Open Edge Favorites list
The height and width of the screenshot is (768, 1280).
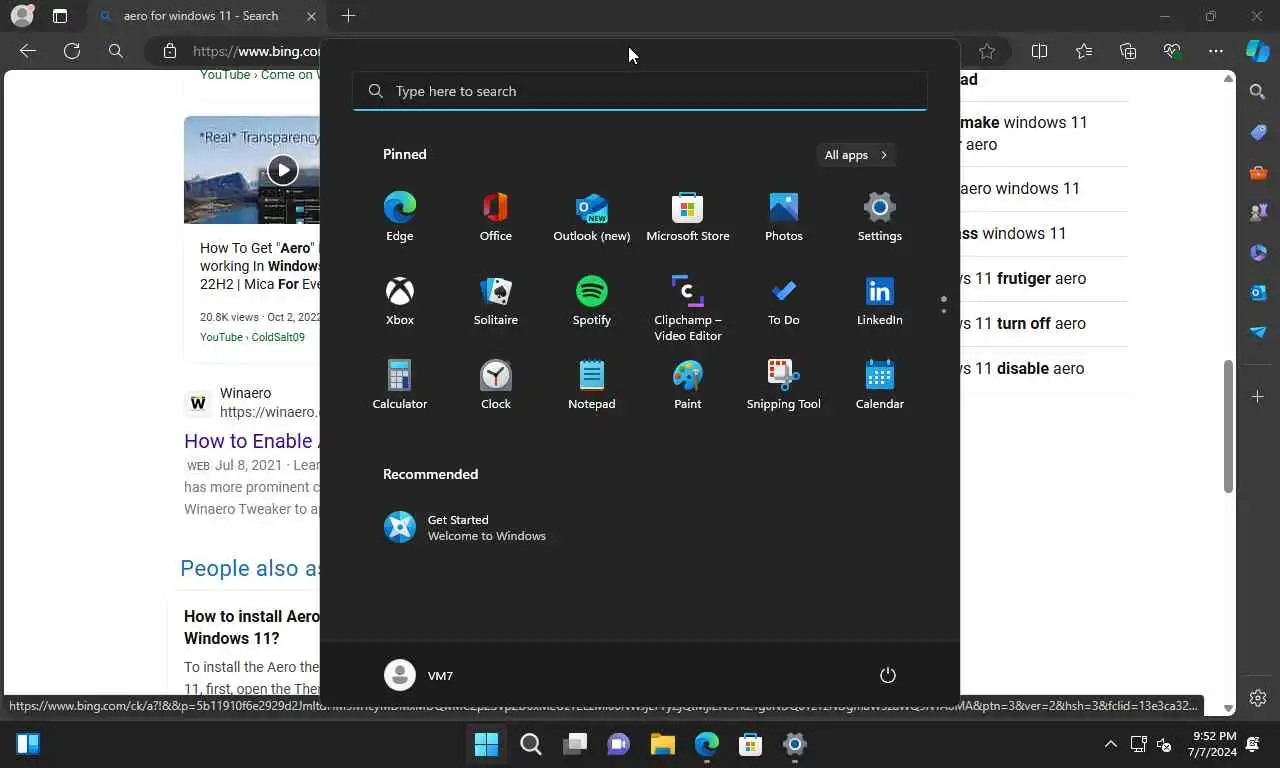[1084, 51]
